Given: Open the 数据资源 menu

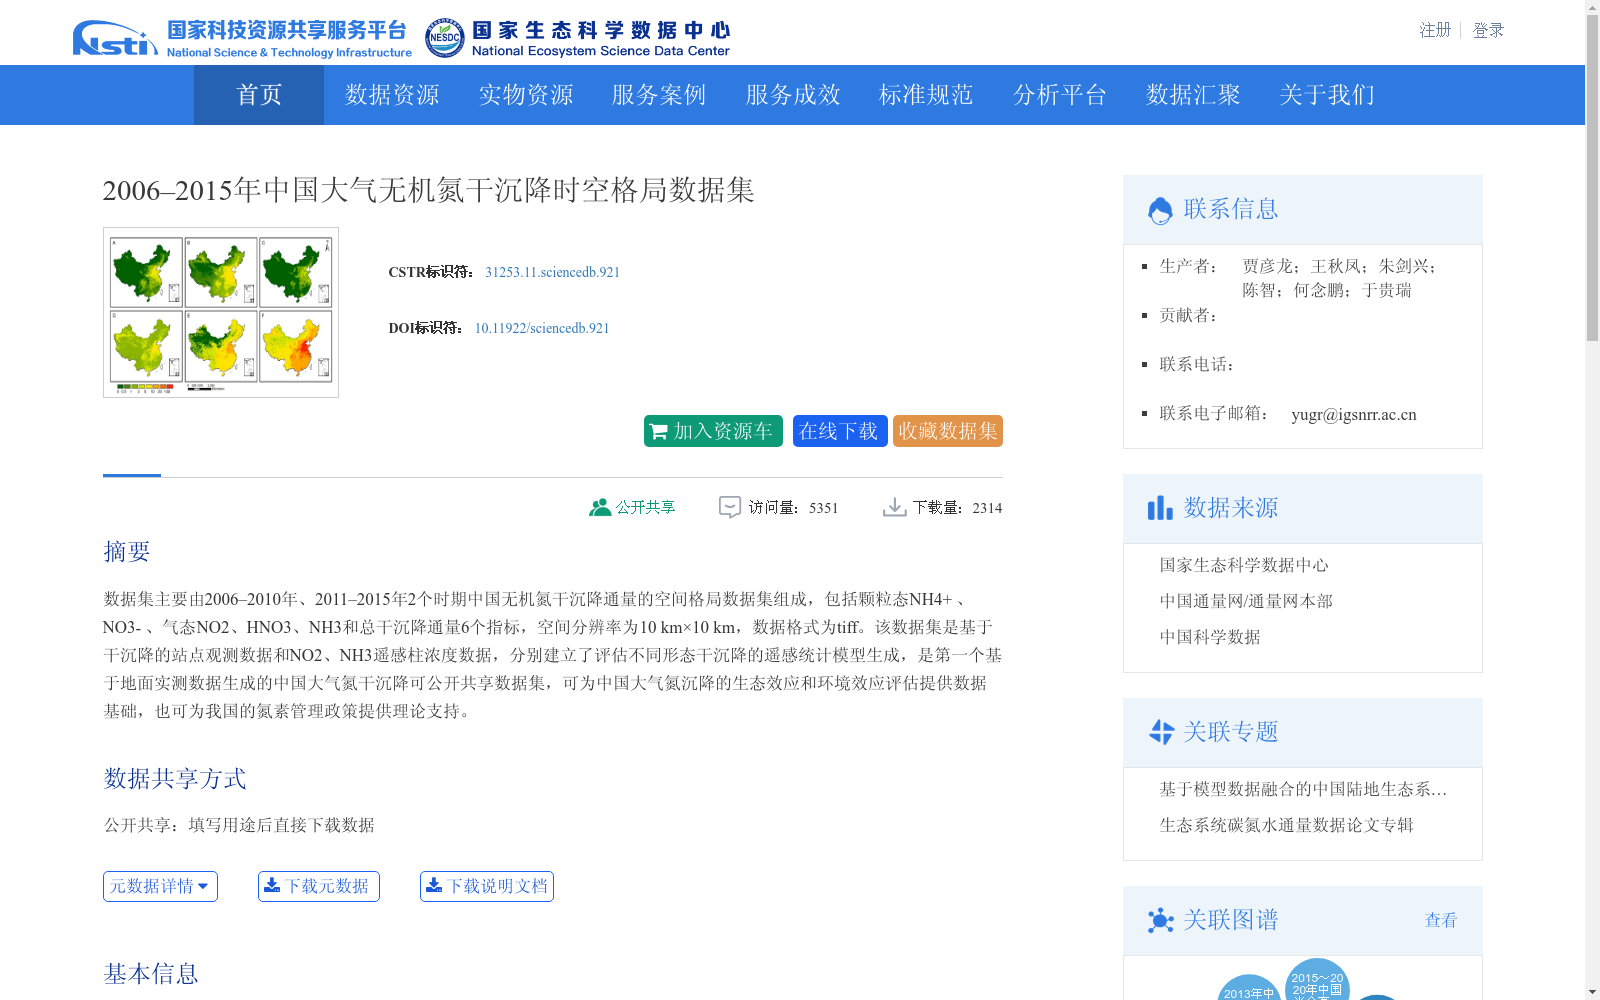Looking at the screenshot, I should point(392,95).
